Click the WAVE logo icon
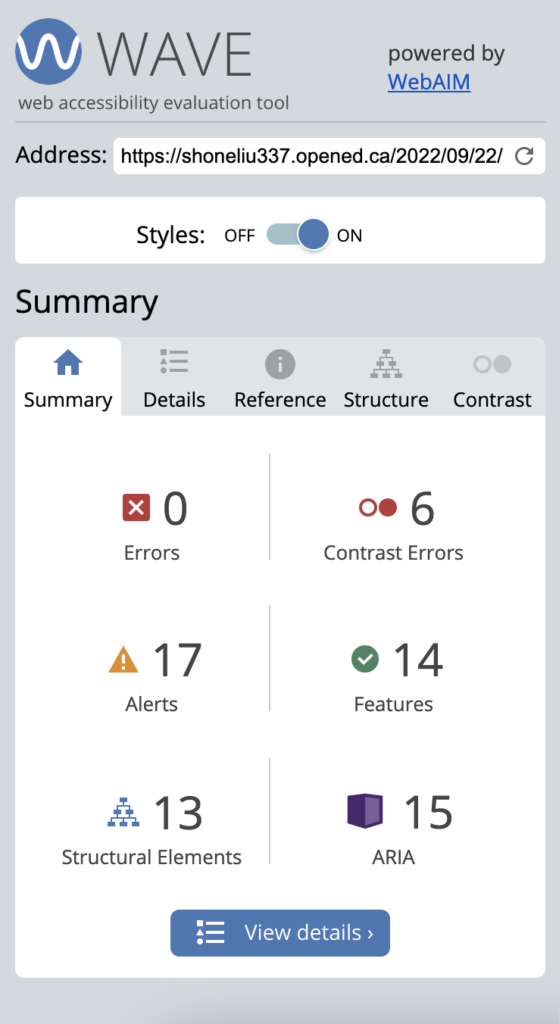Viewport: 559px width, 1024px height. click(x=48, y=51)
